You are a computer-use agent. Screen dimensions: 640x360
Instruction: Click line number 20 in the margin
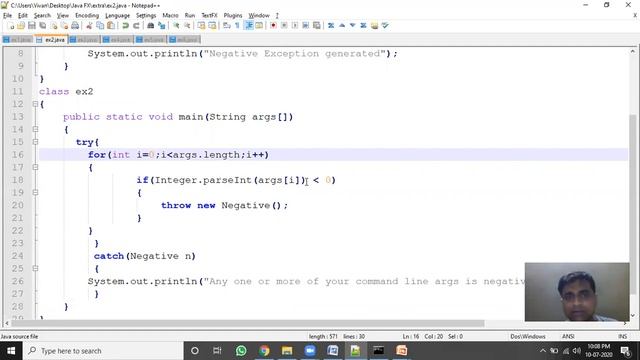(x=18, y=205)
